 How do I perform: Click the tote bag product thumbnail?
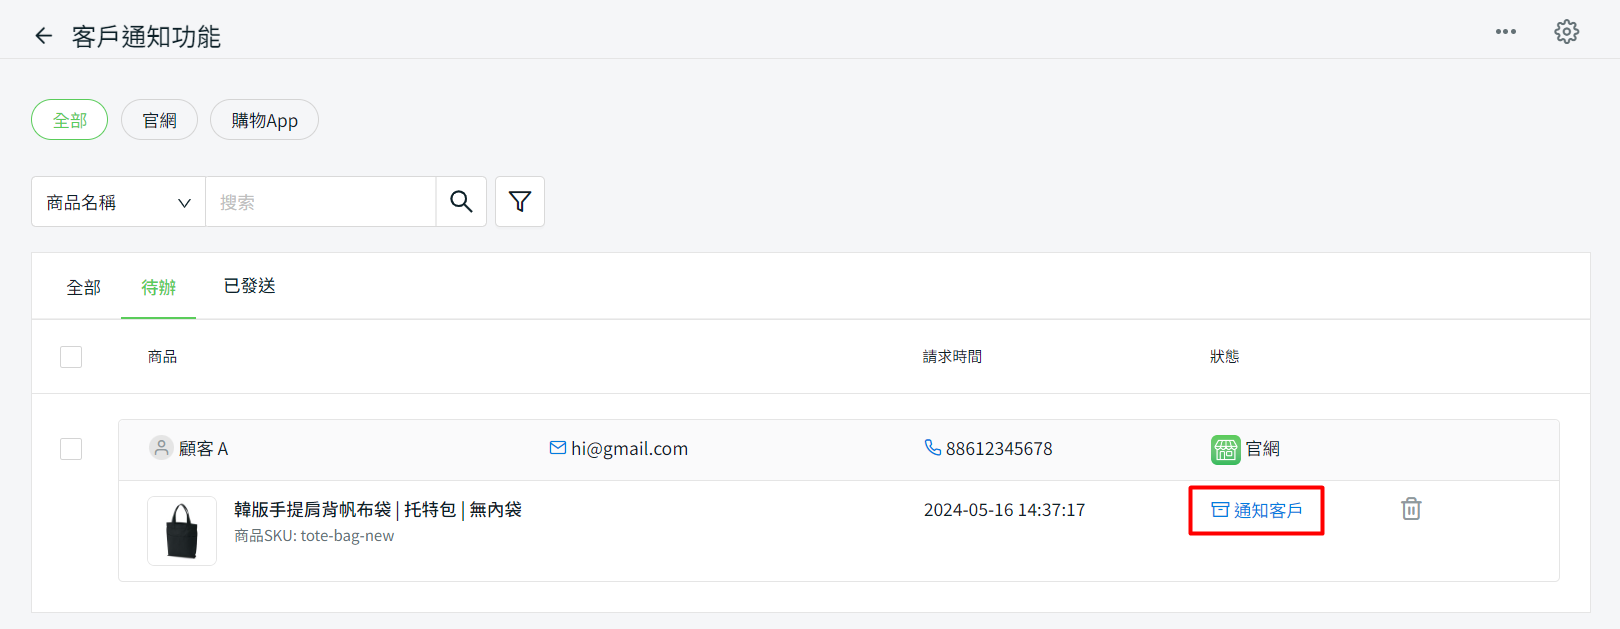pyautogui.click(x=182, y=531)
